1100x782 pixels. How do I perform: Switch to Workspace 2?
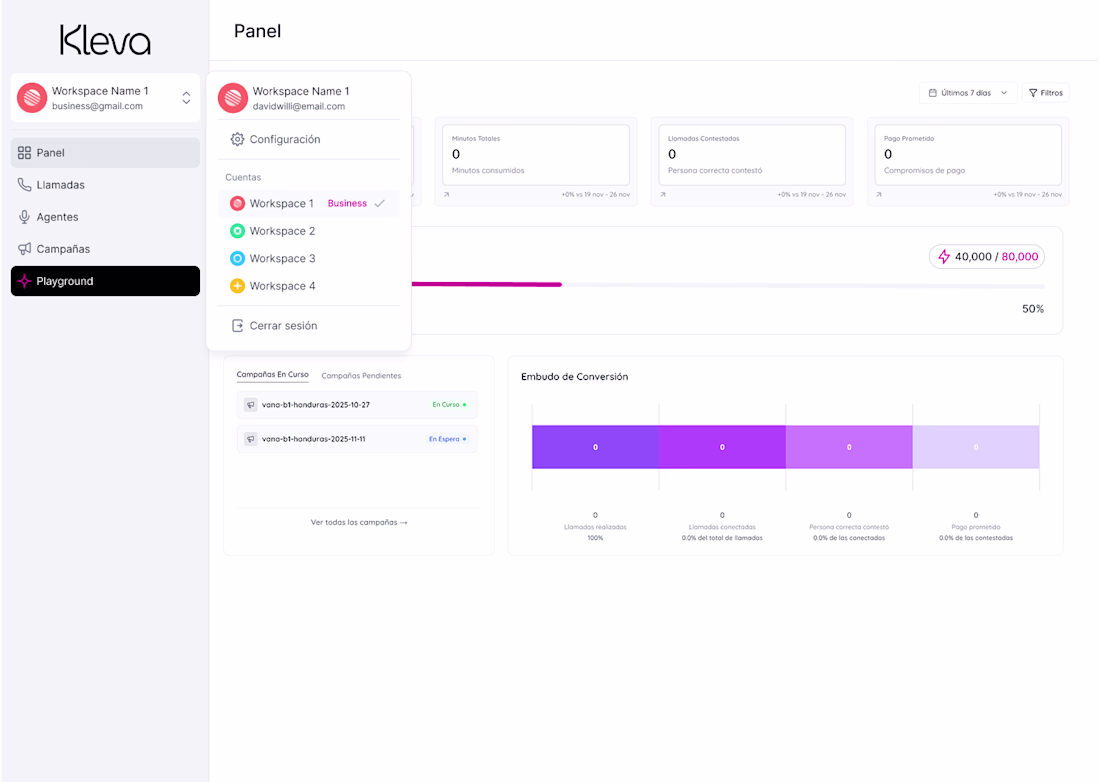[309, 231]
